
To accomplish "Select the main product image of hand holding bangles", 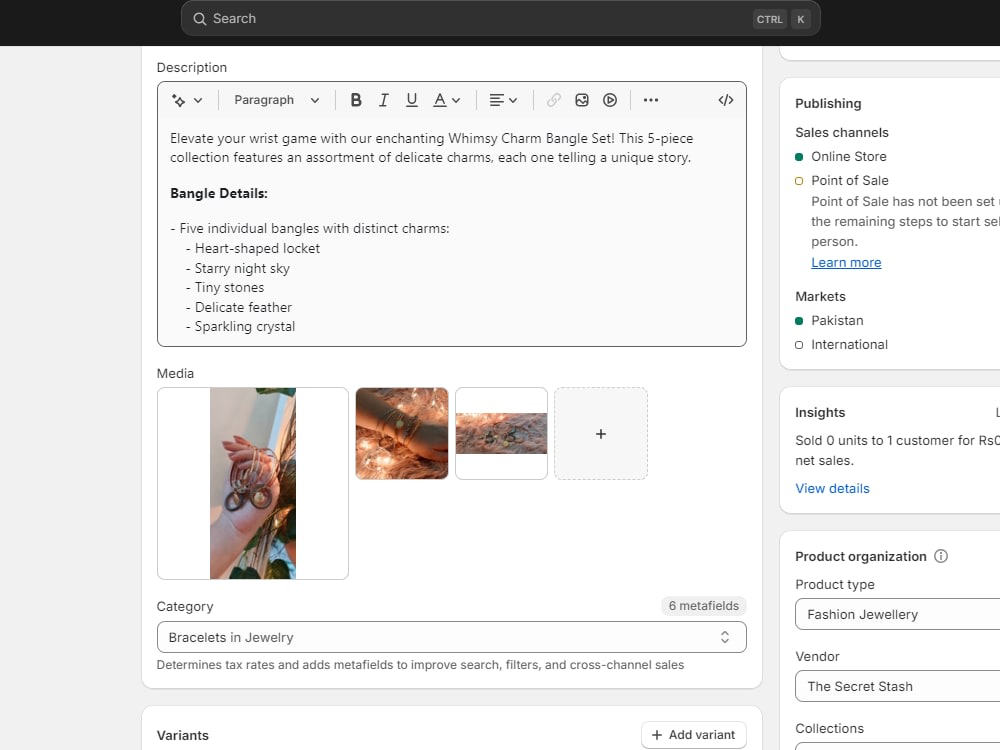I will (x=253, y=483).
